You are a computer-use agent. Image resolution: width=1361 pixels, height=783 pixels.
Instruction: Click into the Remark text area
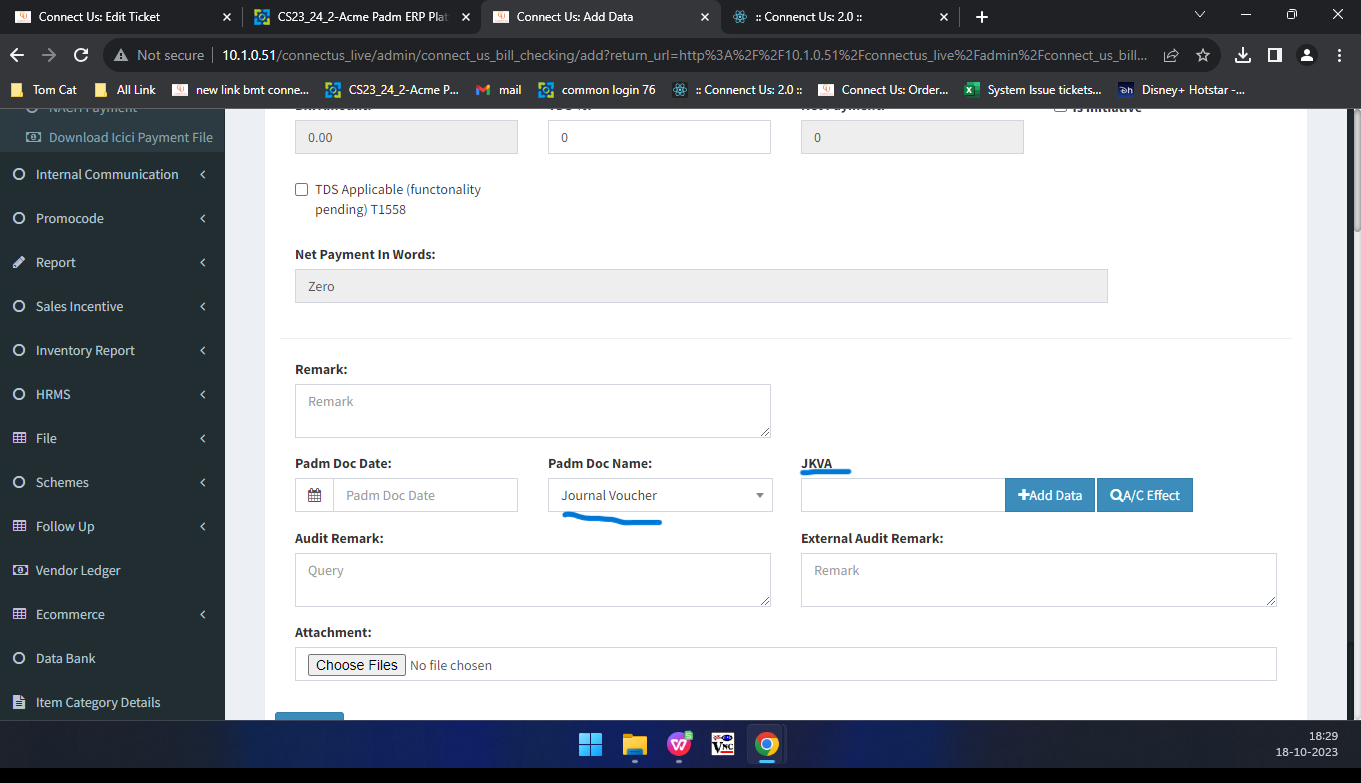[x=533, y=411]
